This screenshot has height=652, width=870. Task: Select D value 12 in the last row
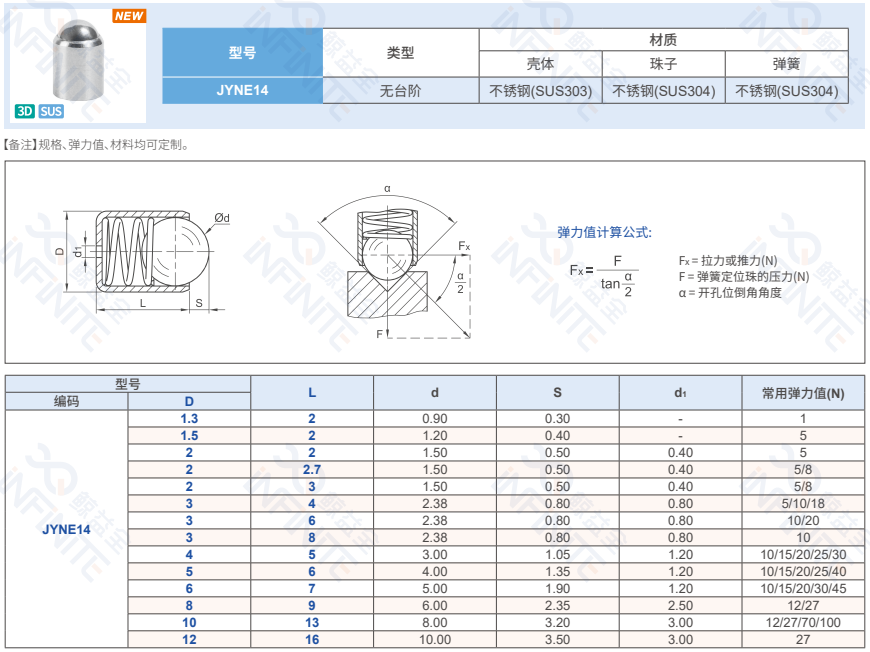(x=189, y=640)
